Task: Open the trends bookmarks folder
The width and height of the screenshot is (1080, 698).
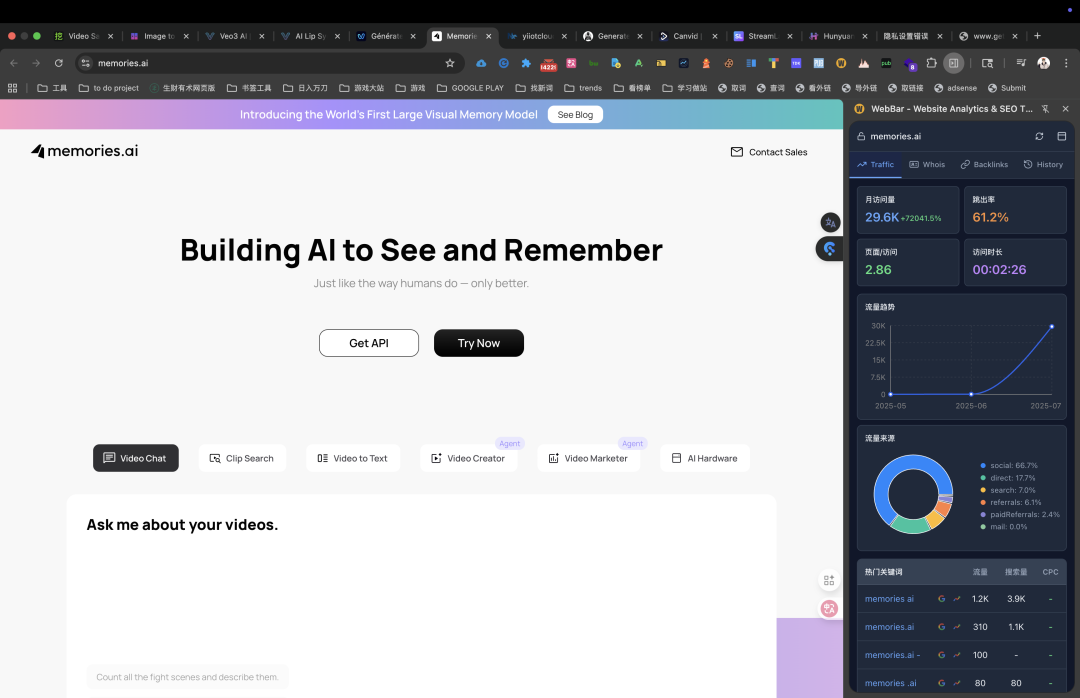Action: 583,88
